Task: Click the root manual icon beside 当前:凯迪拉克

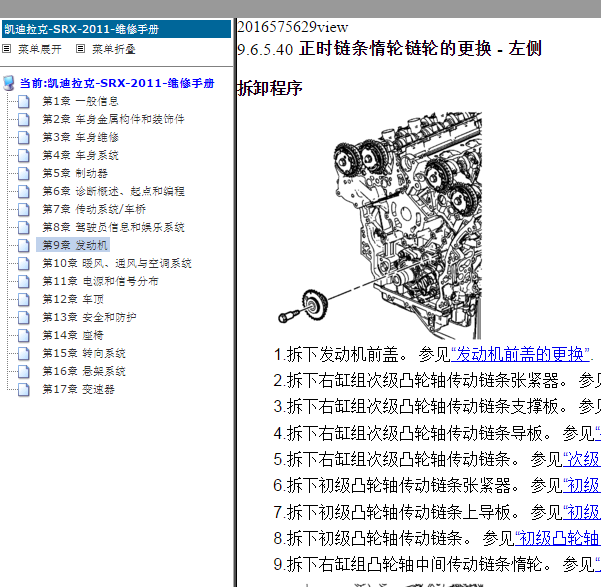Action: (9, 83)
